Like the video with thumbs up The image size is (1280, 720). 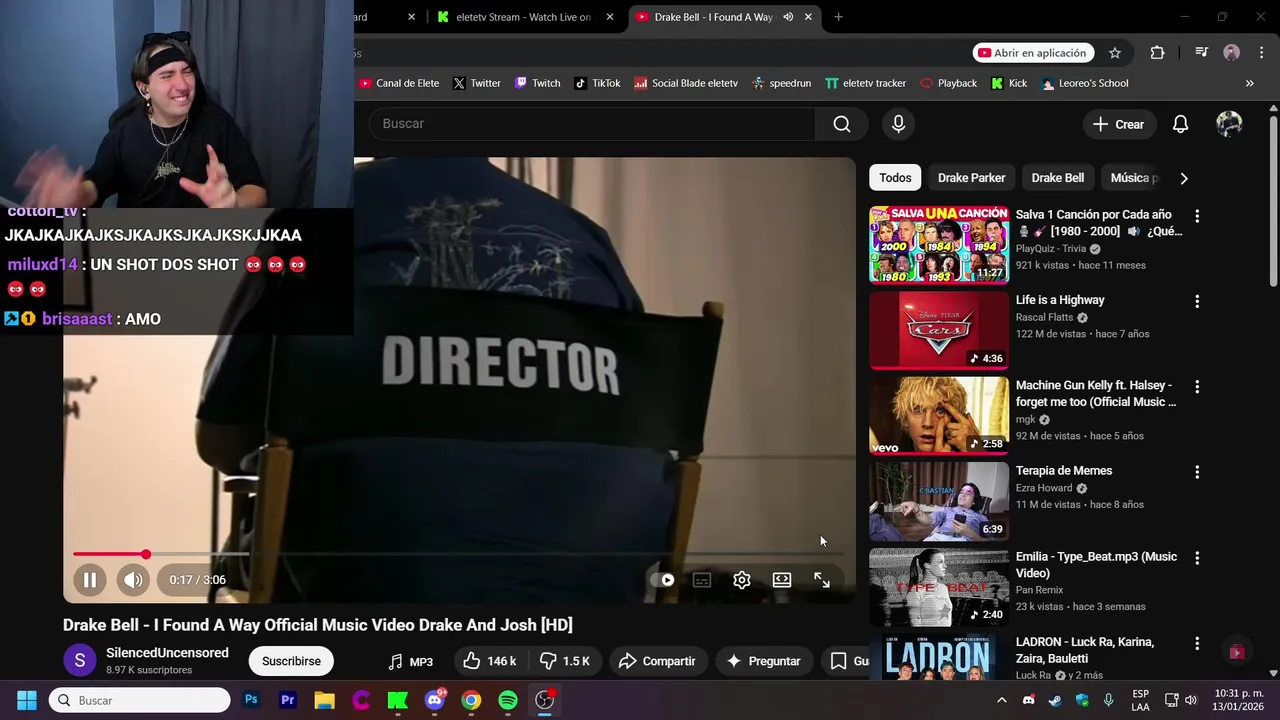[x=489, y=661]
